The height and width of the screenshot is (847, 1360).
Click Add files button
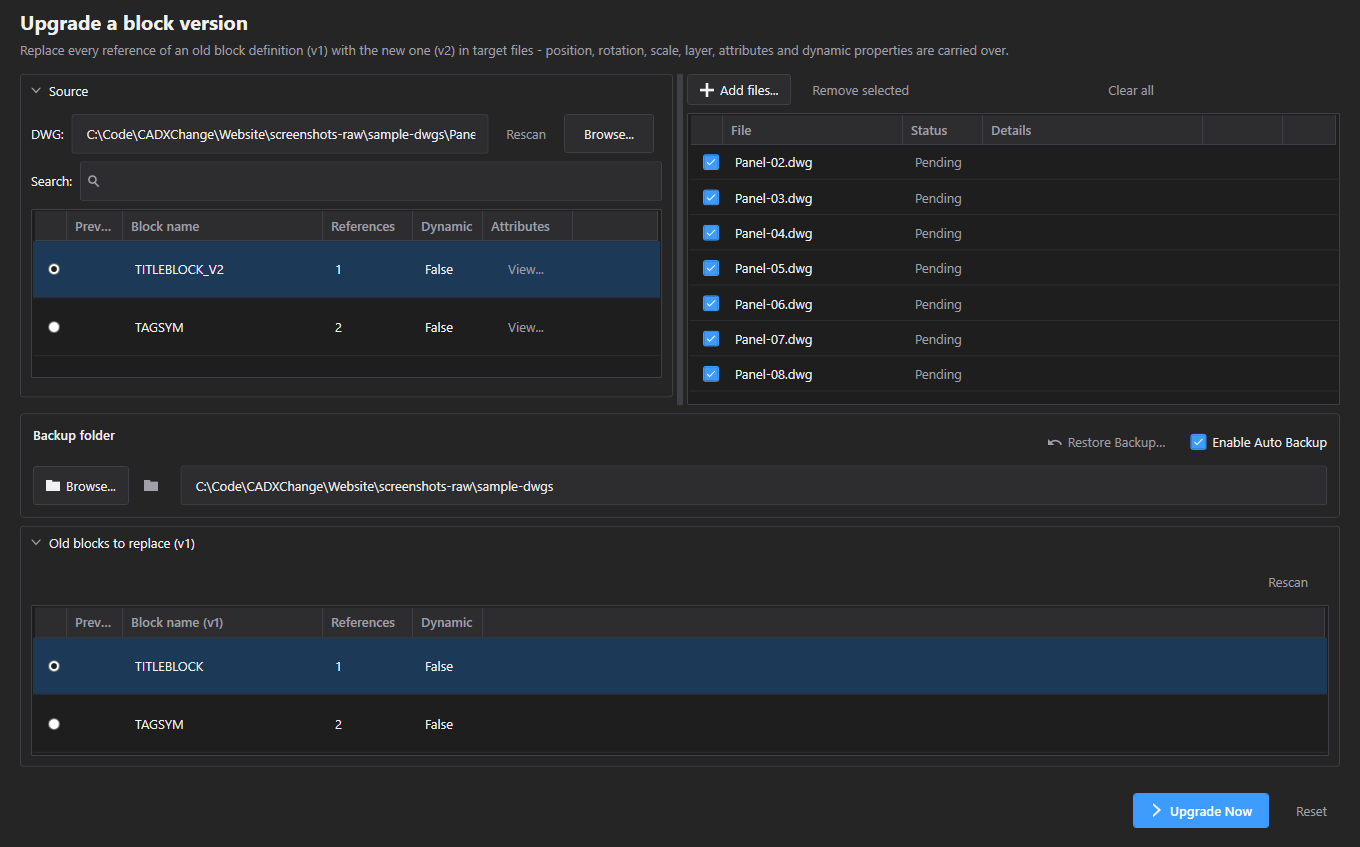pyautogui.click(x=739, y=90)
